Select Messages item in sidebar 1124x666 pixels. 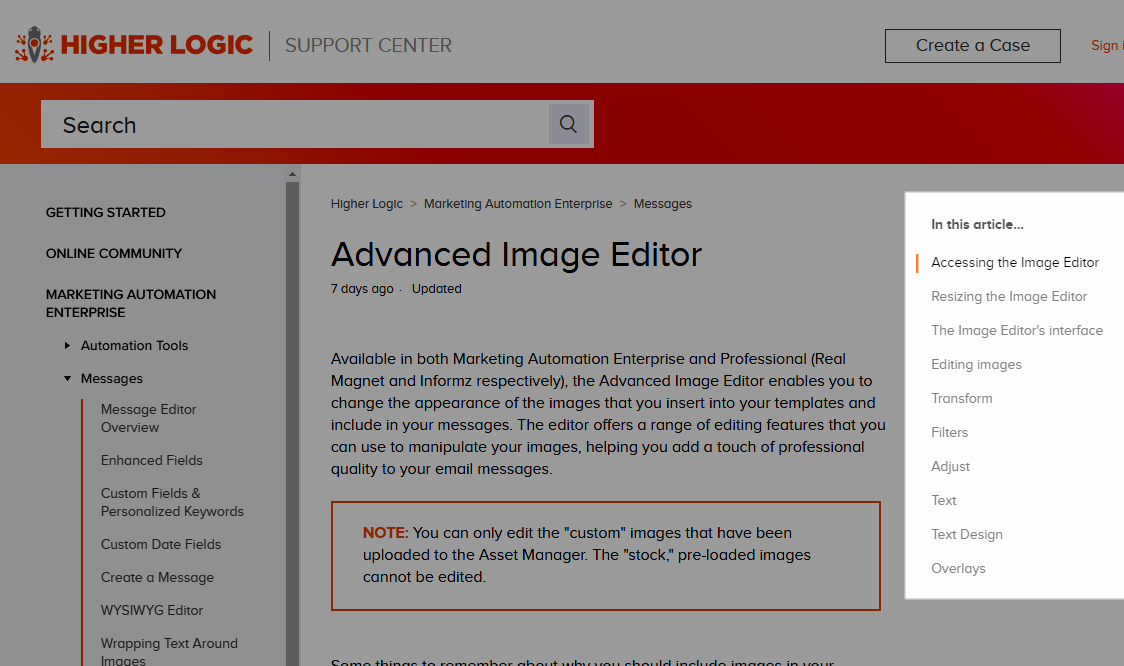tap(112, 379)
